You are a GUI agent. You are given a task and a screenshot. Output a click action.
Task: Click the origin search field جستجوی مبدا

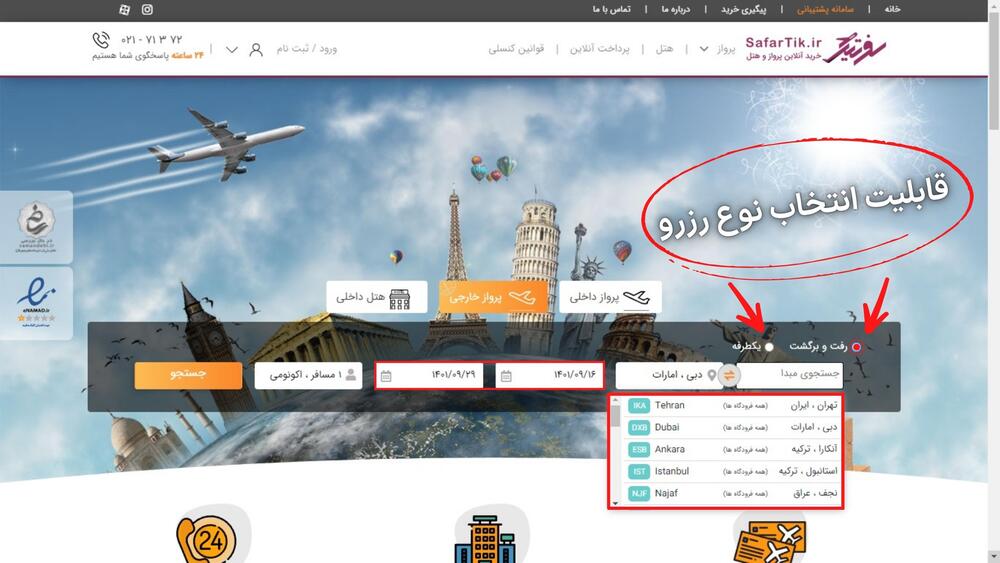pos(790,376)
